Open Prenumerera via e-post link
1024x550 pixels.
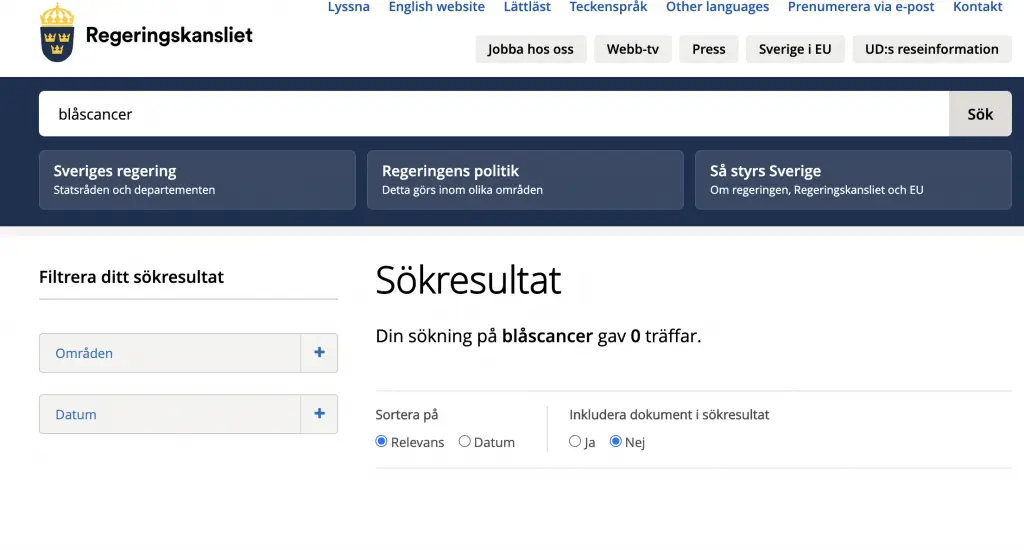click(x=861, y=7)
